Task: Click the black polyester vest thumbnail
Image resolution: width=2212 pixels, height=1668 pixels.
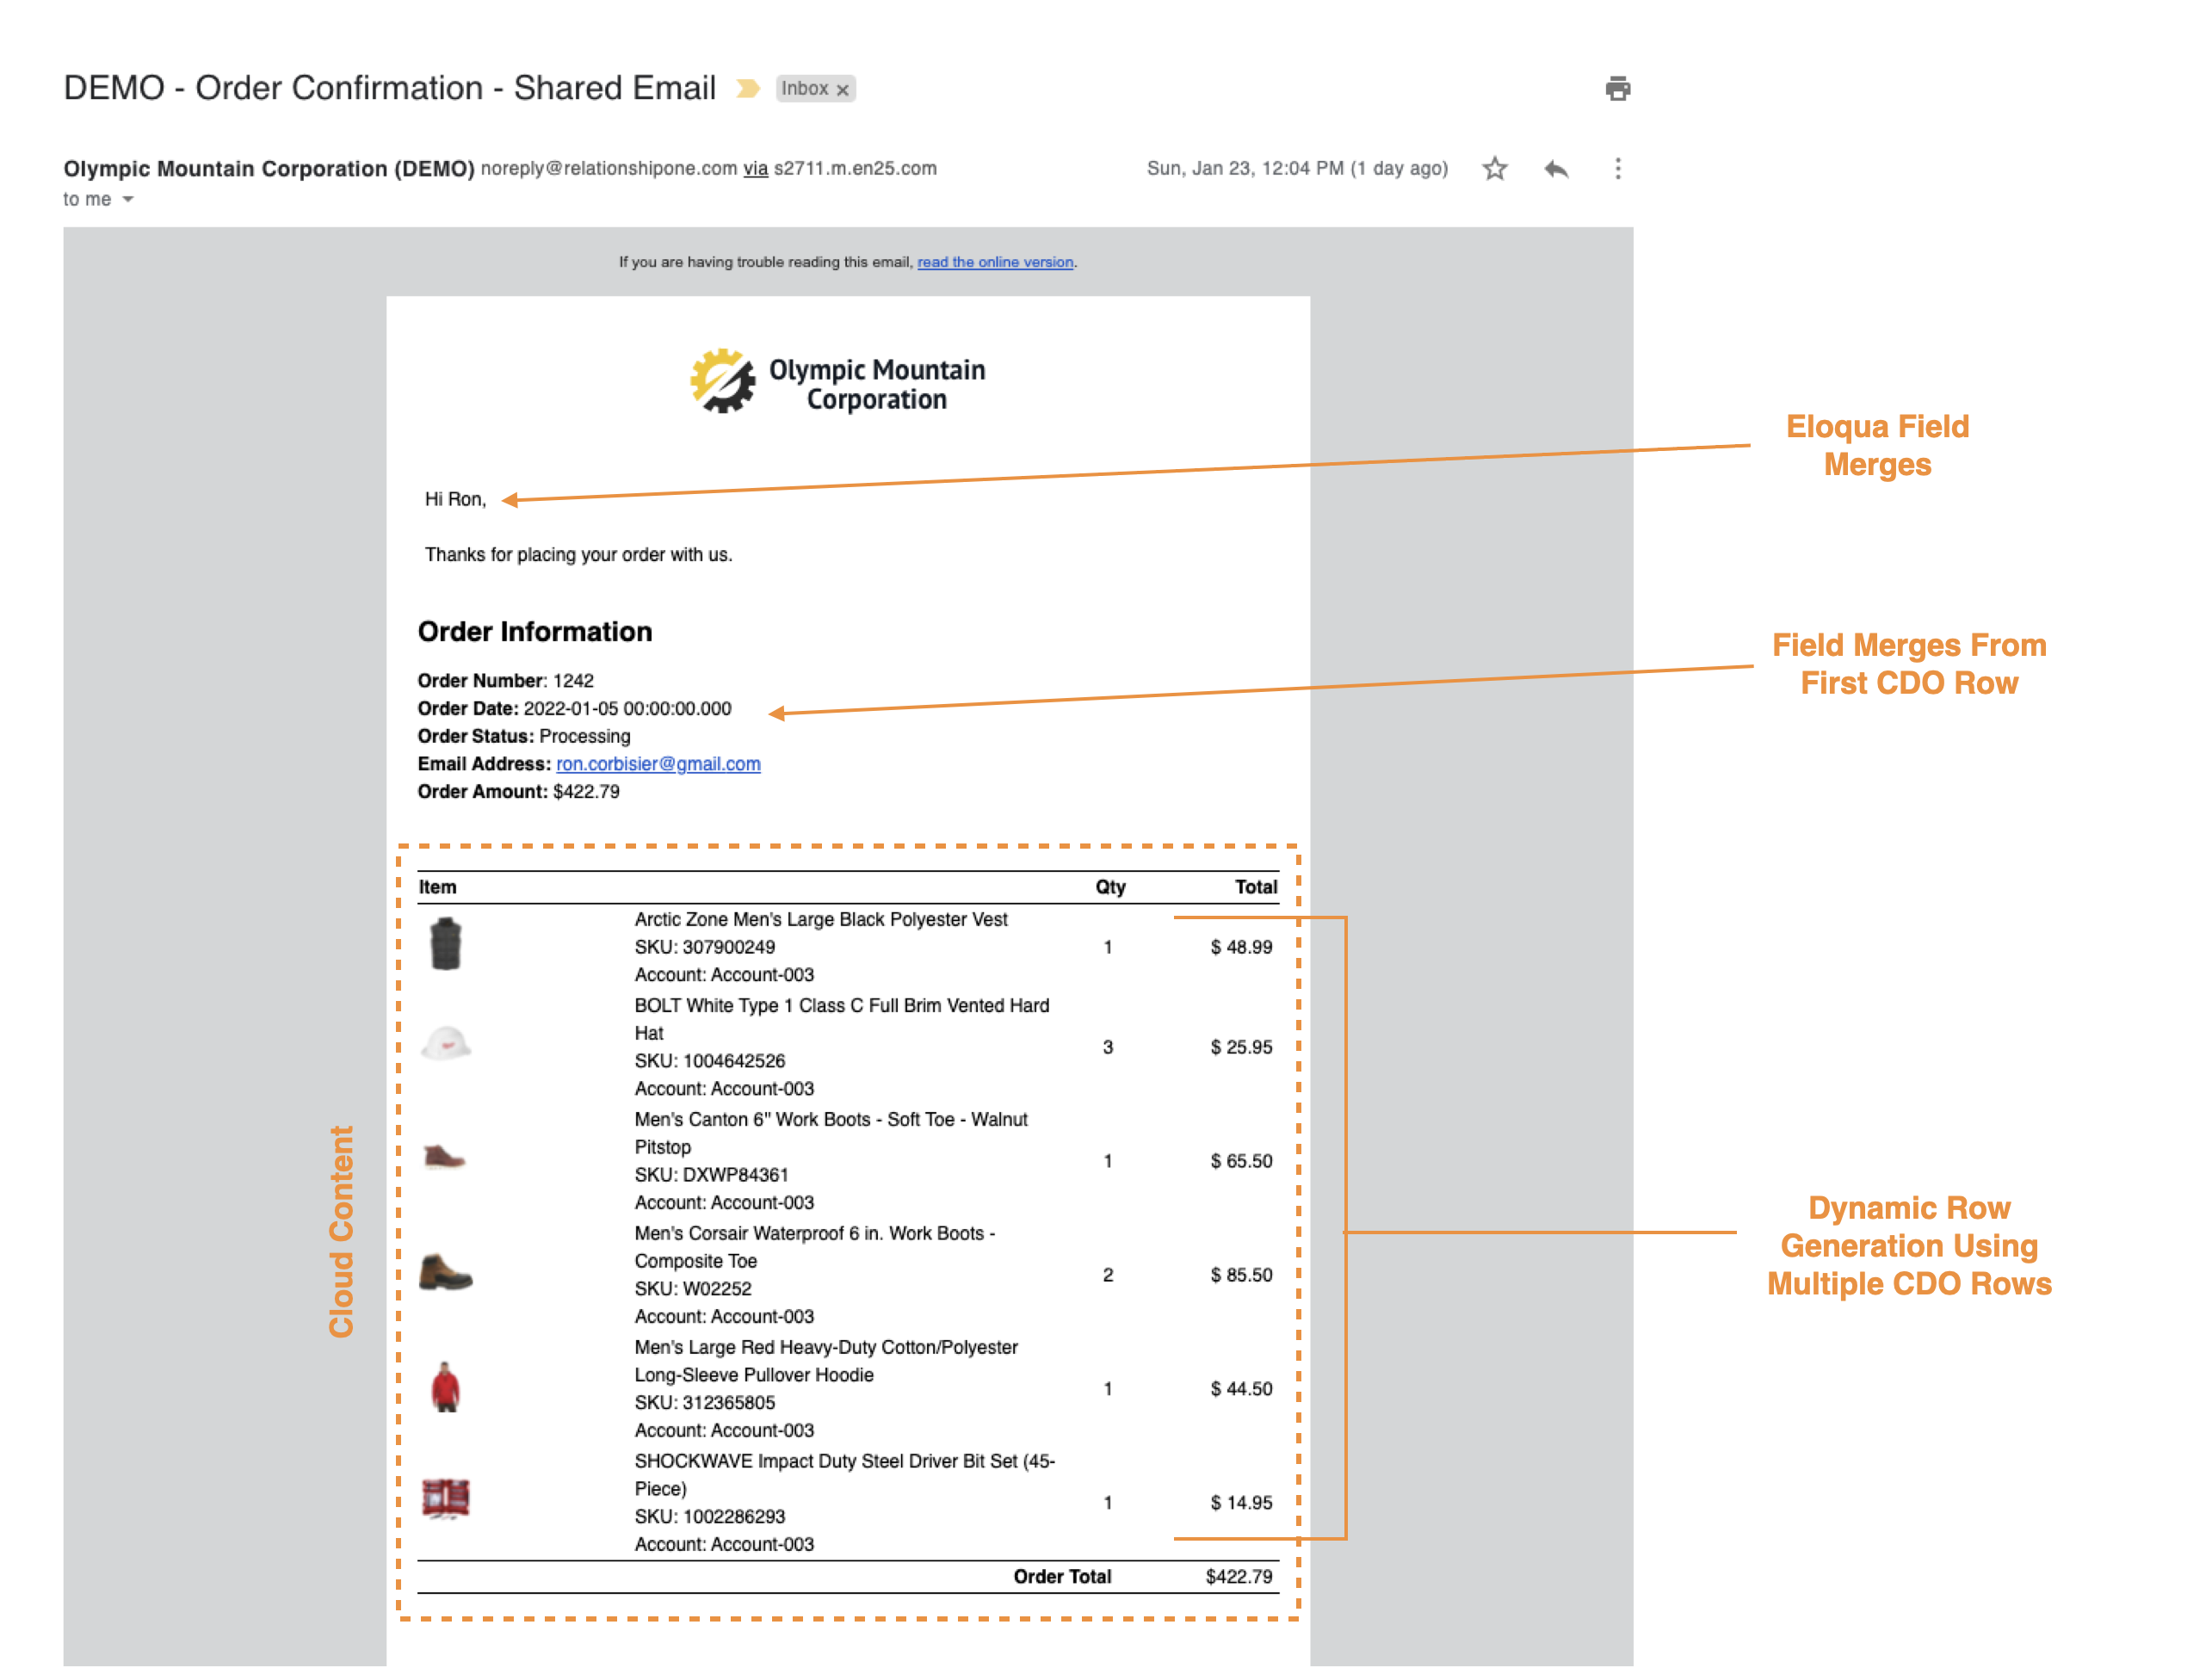Action: (x=445, y=944)
